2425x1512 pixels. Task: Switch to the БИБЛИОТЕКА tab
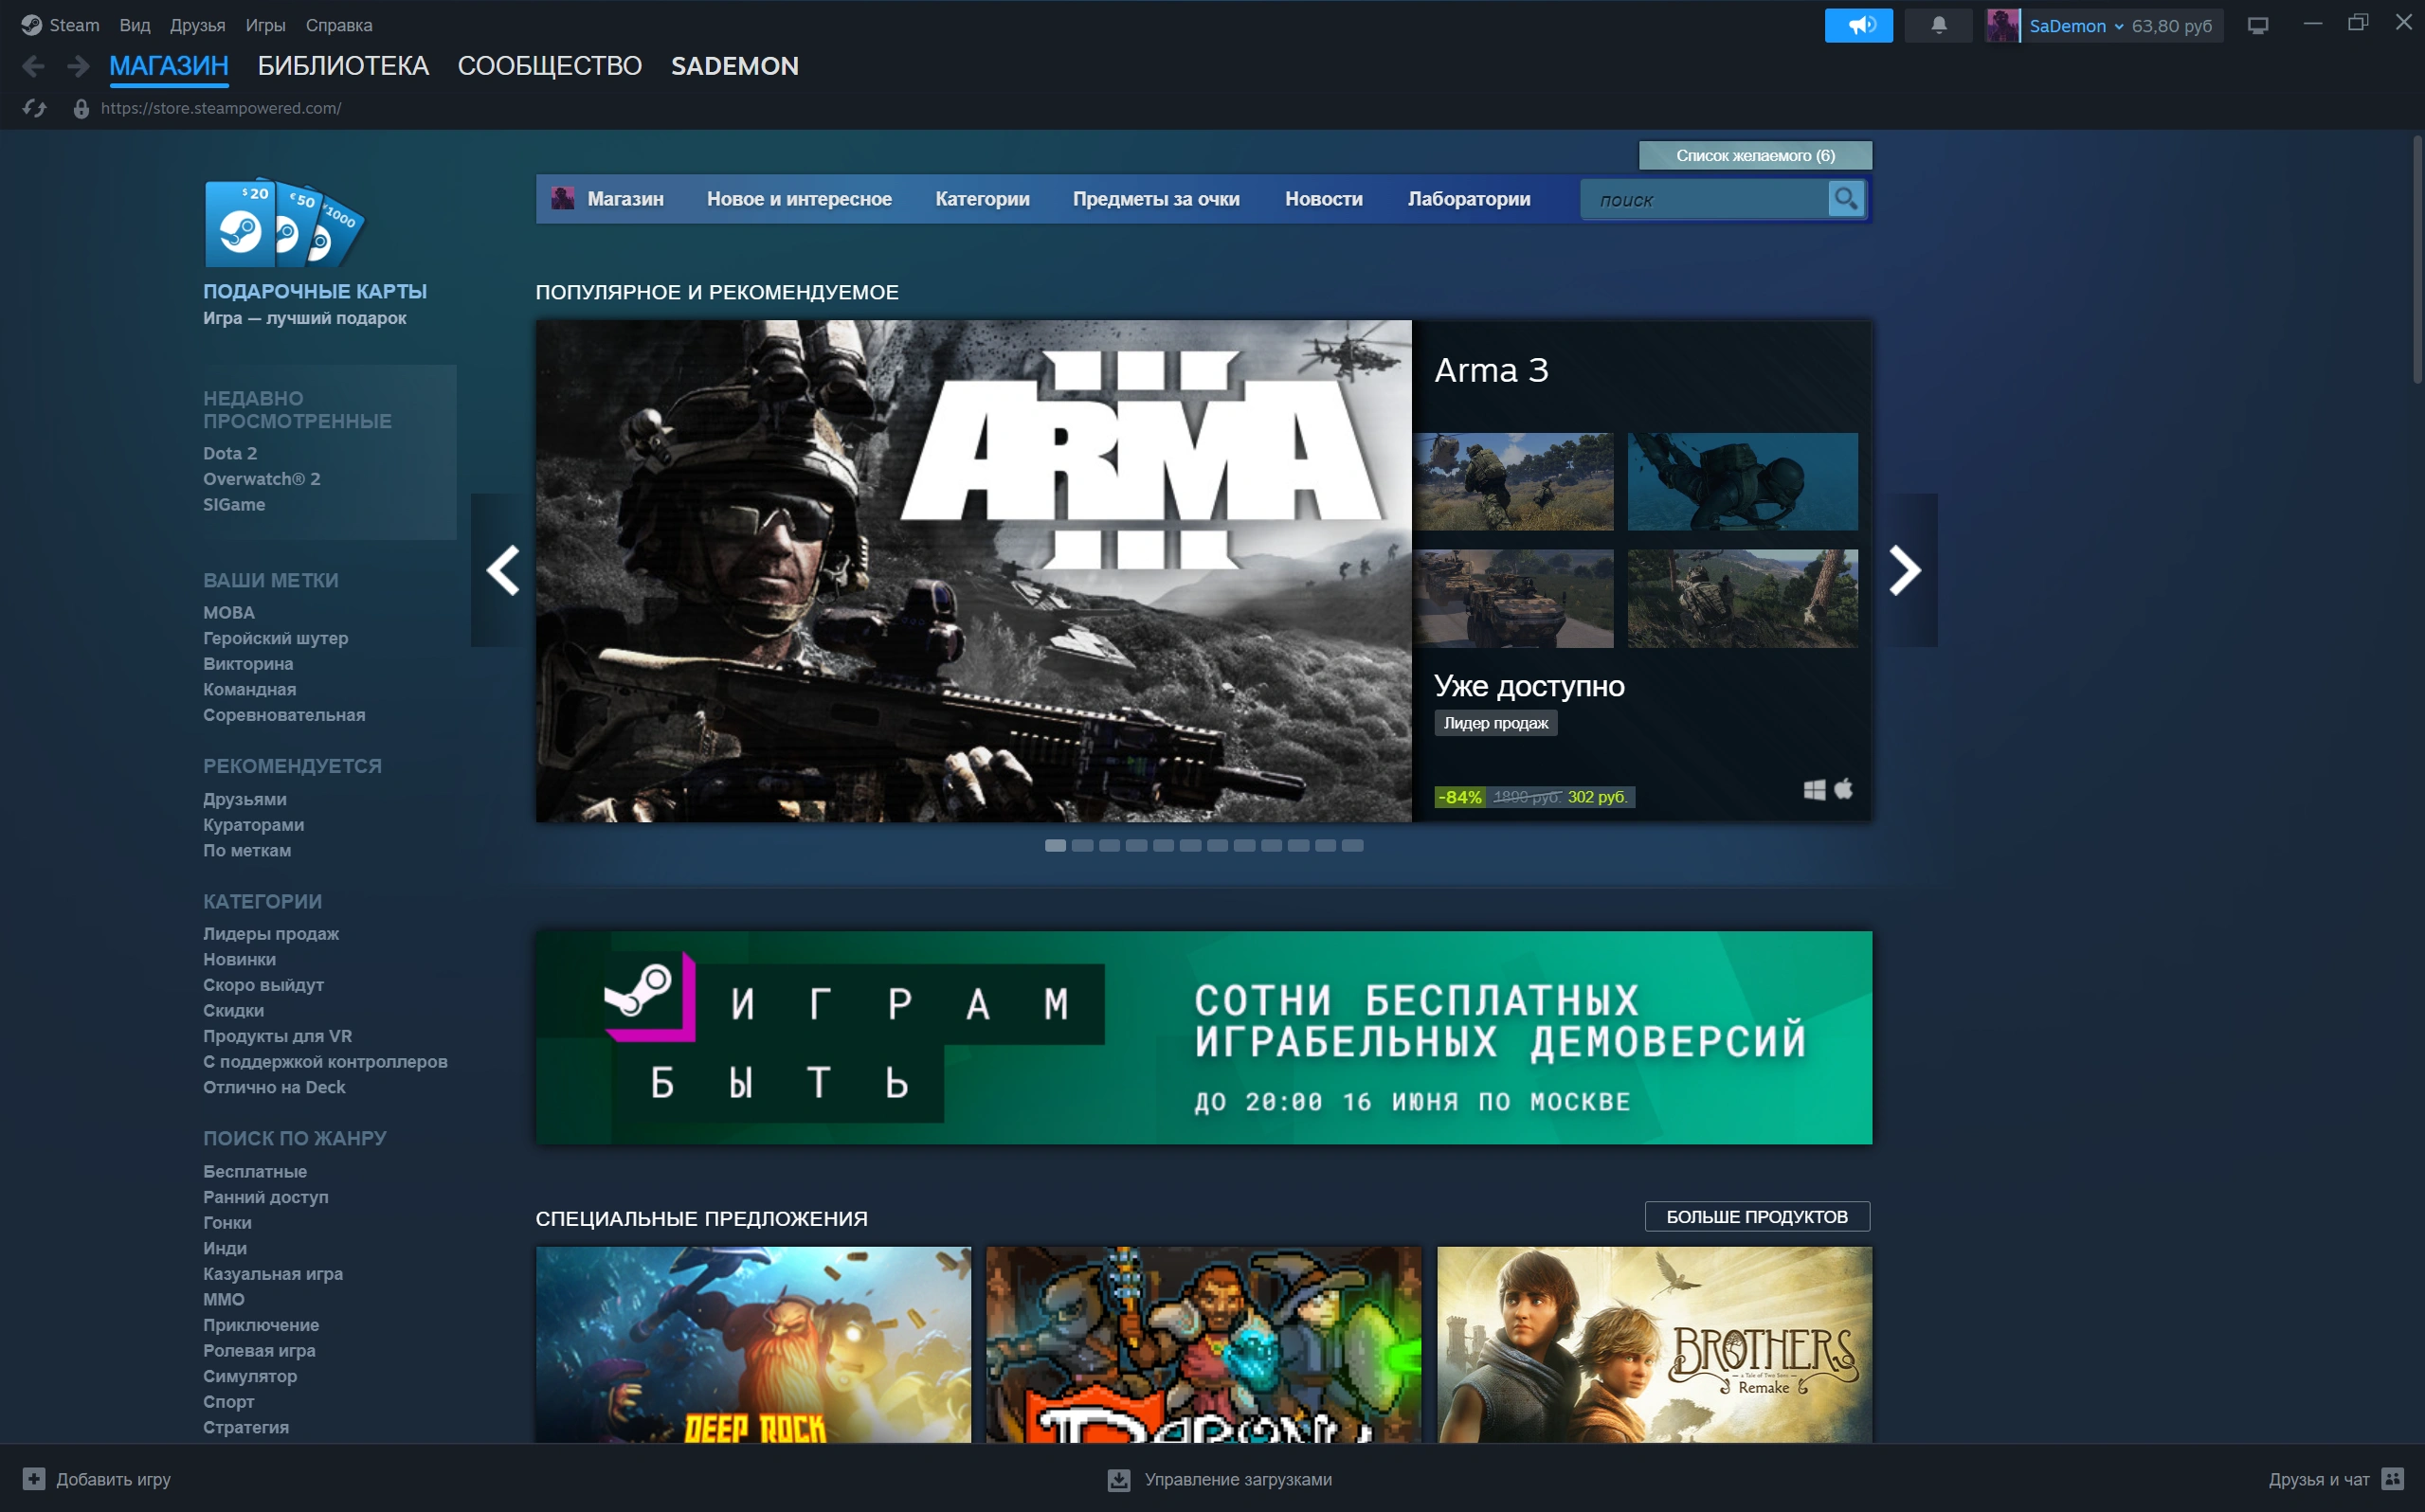pos(343,66)
